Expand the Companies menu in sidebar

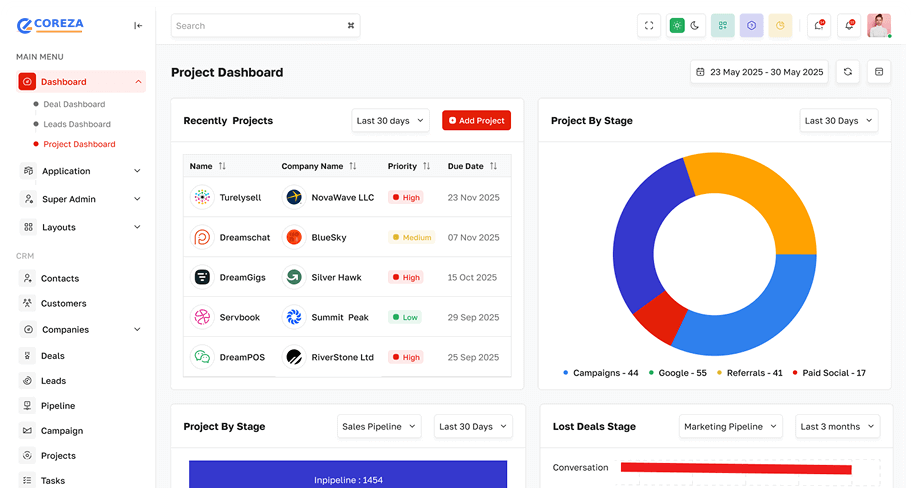[81, 329]
